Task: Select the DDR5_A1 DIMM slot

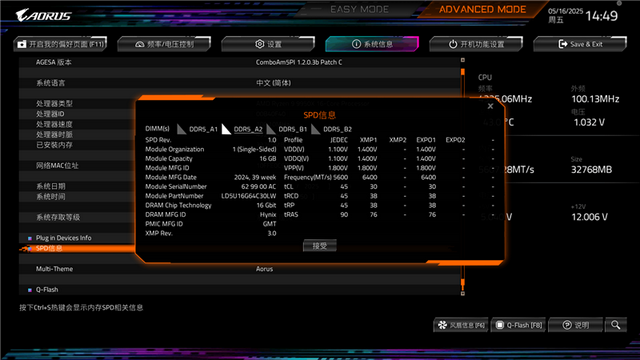Action: [203, 129]
